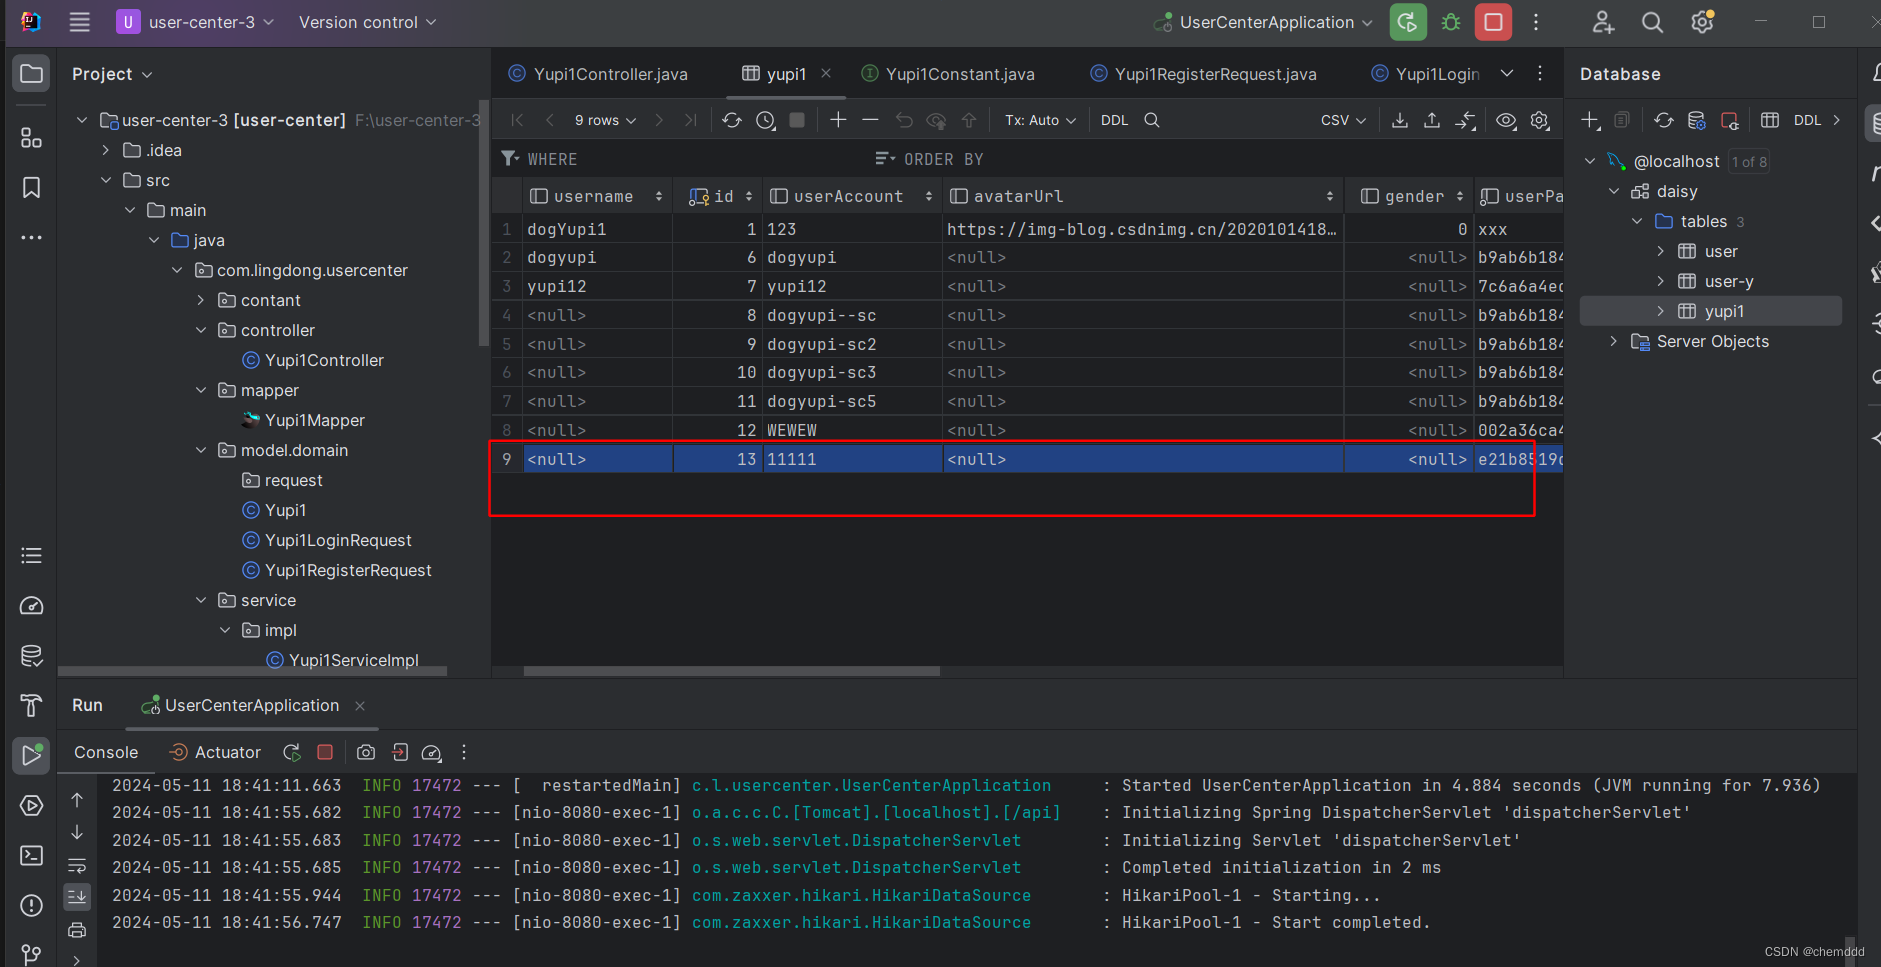
Task: Toggle sorting on the userAccount column
Action: [x=928, y=197]
